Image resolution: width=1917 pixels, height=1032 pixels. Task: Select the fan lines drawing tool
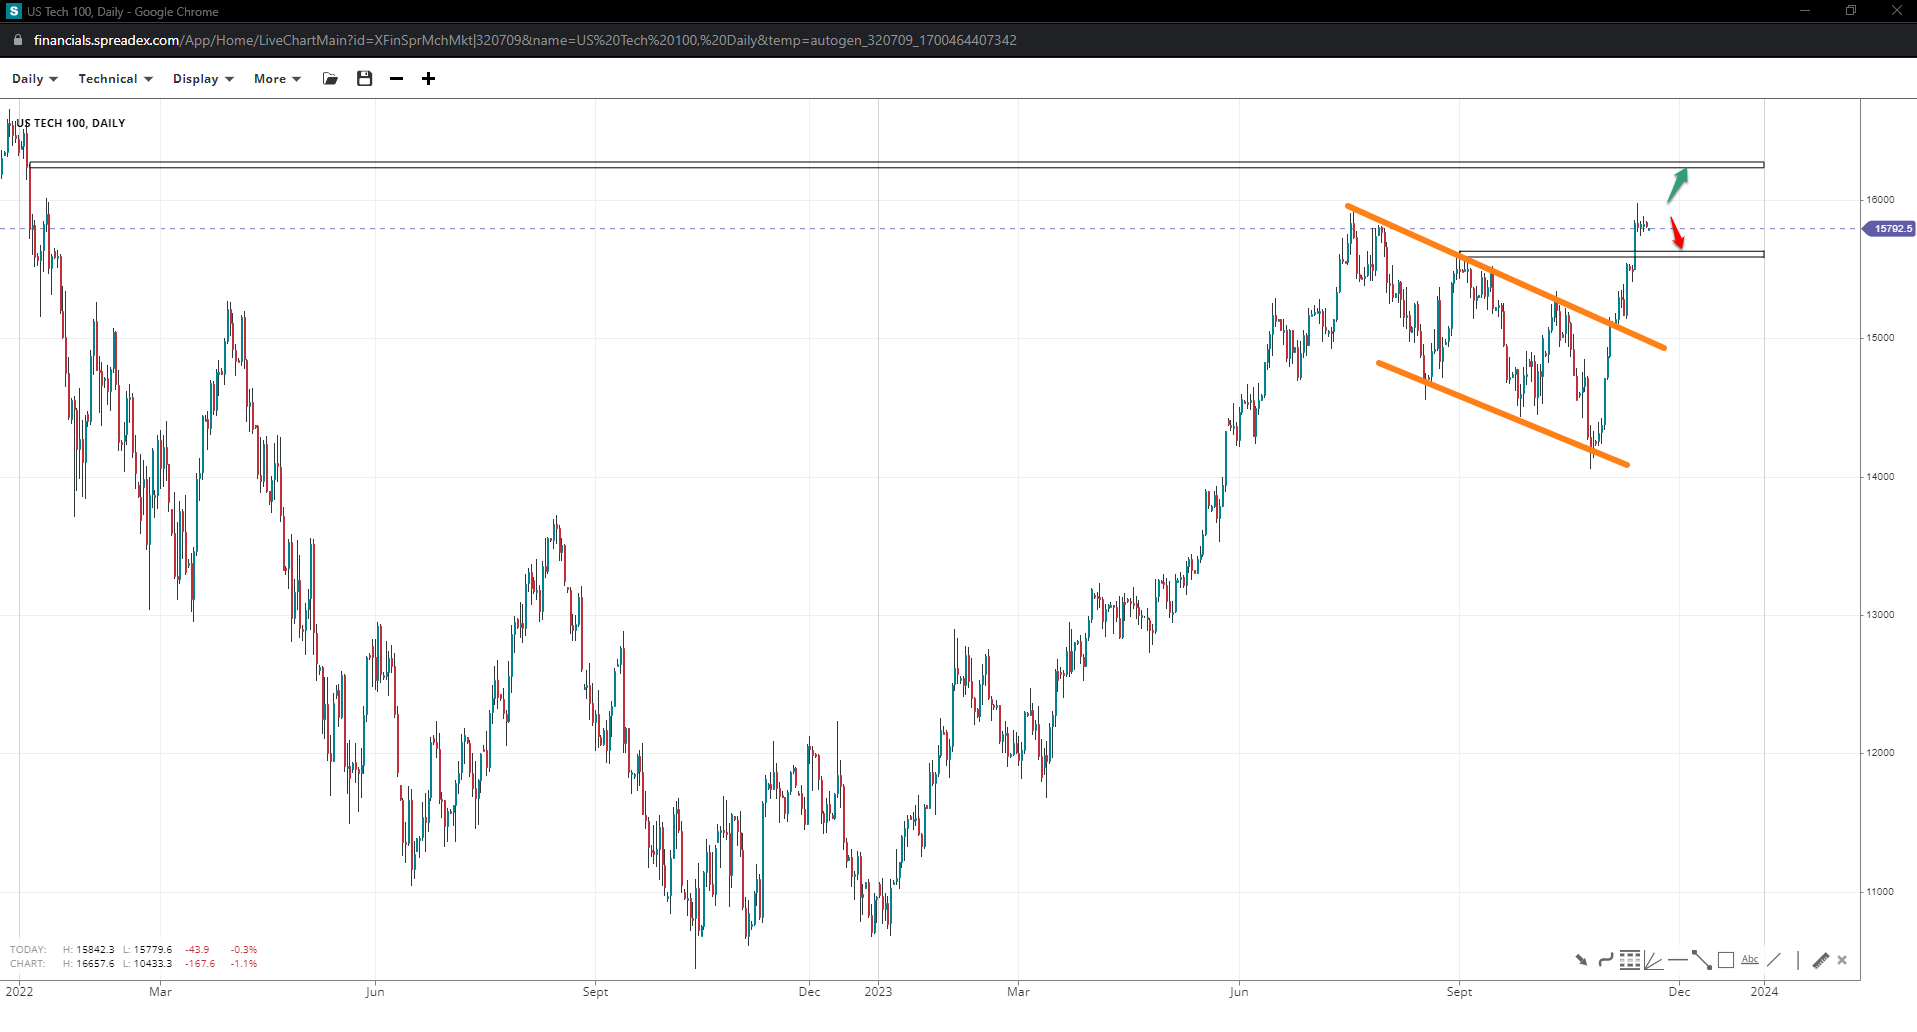coord(1653,960)
